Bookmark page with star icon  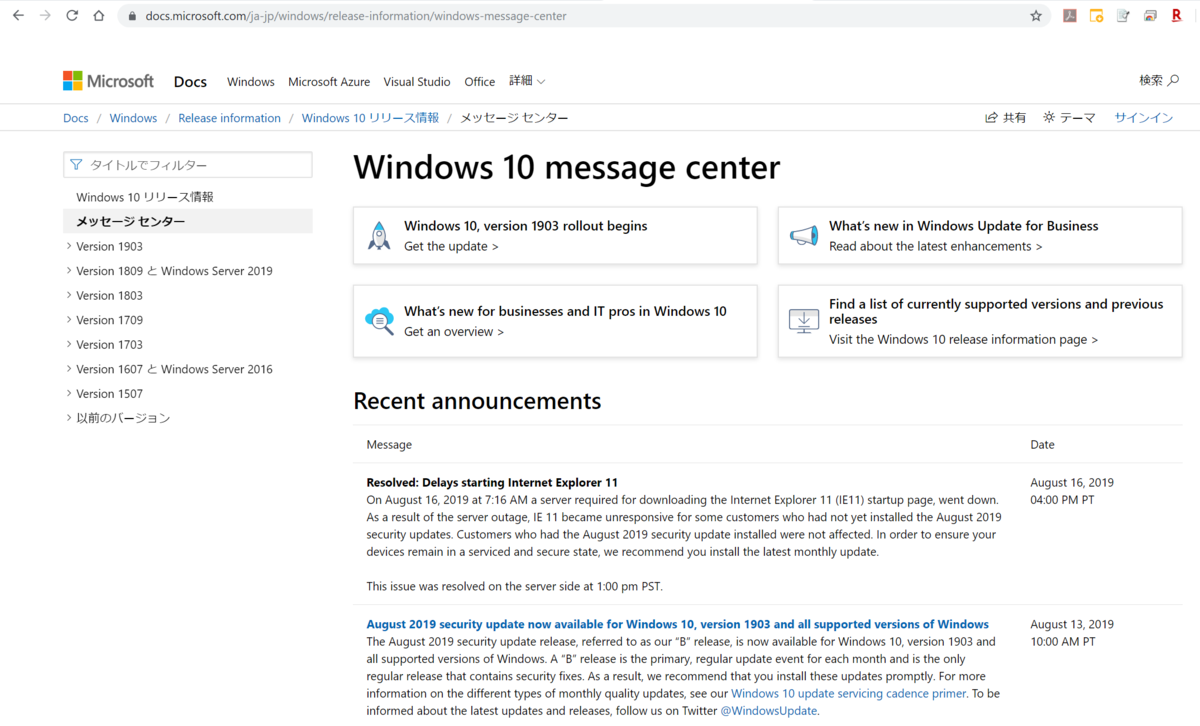(1036, 16)
